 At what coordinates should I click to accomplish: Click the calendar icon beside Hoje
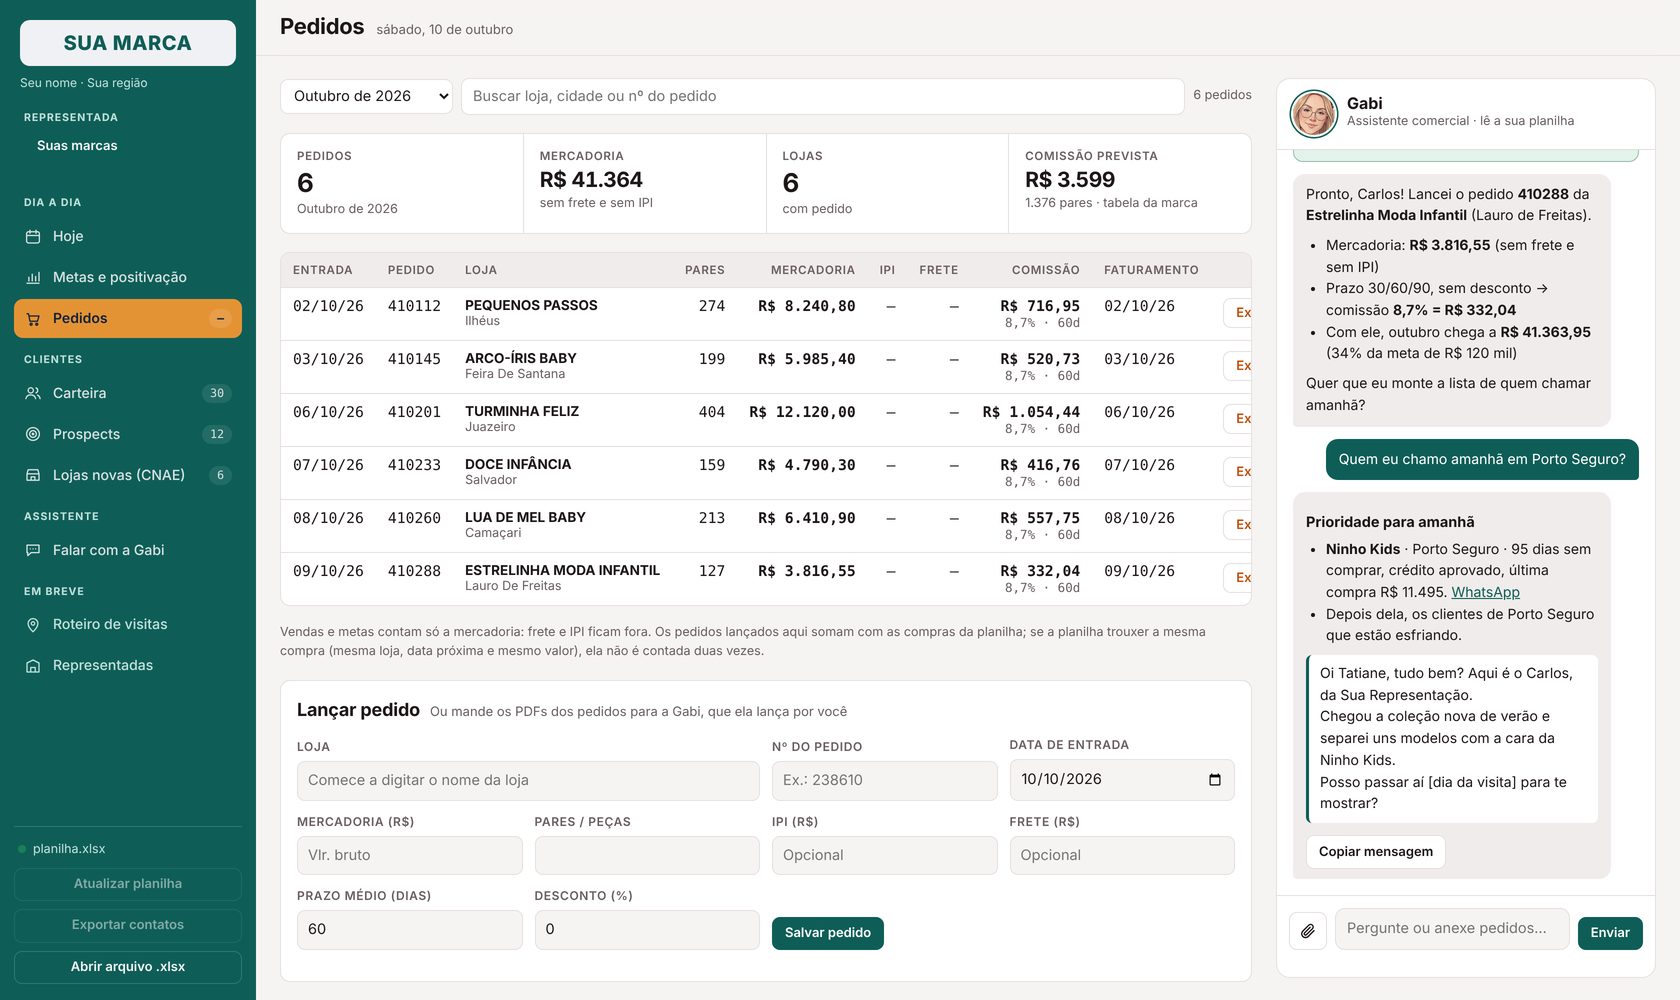33,237
